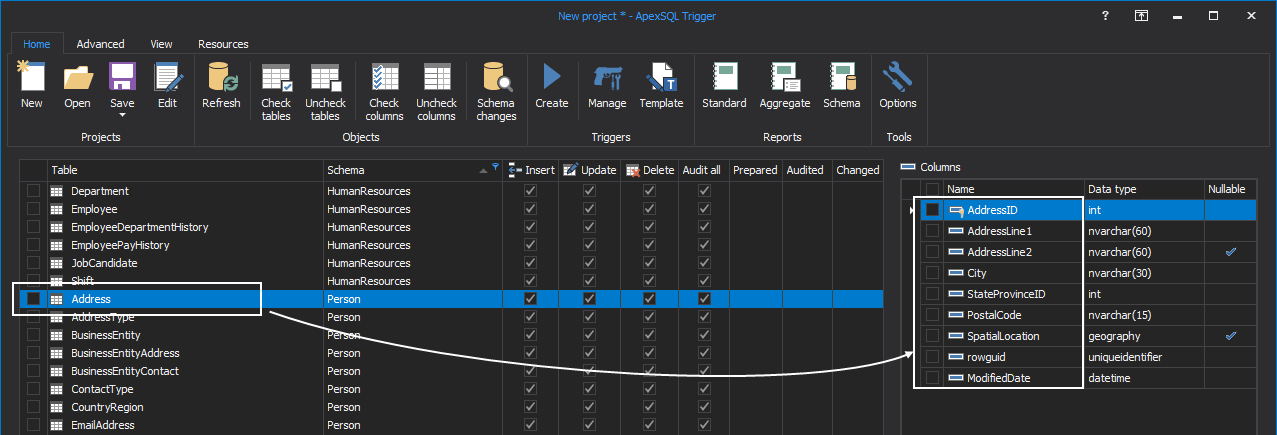
Task: Click the Insert column header
Action: coord(531,170)
